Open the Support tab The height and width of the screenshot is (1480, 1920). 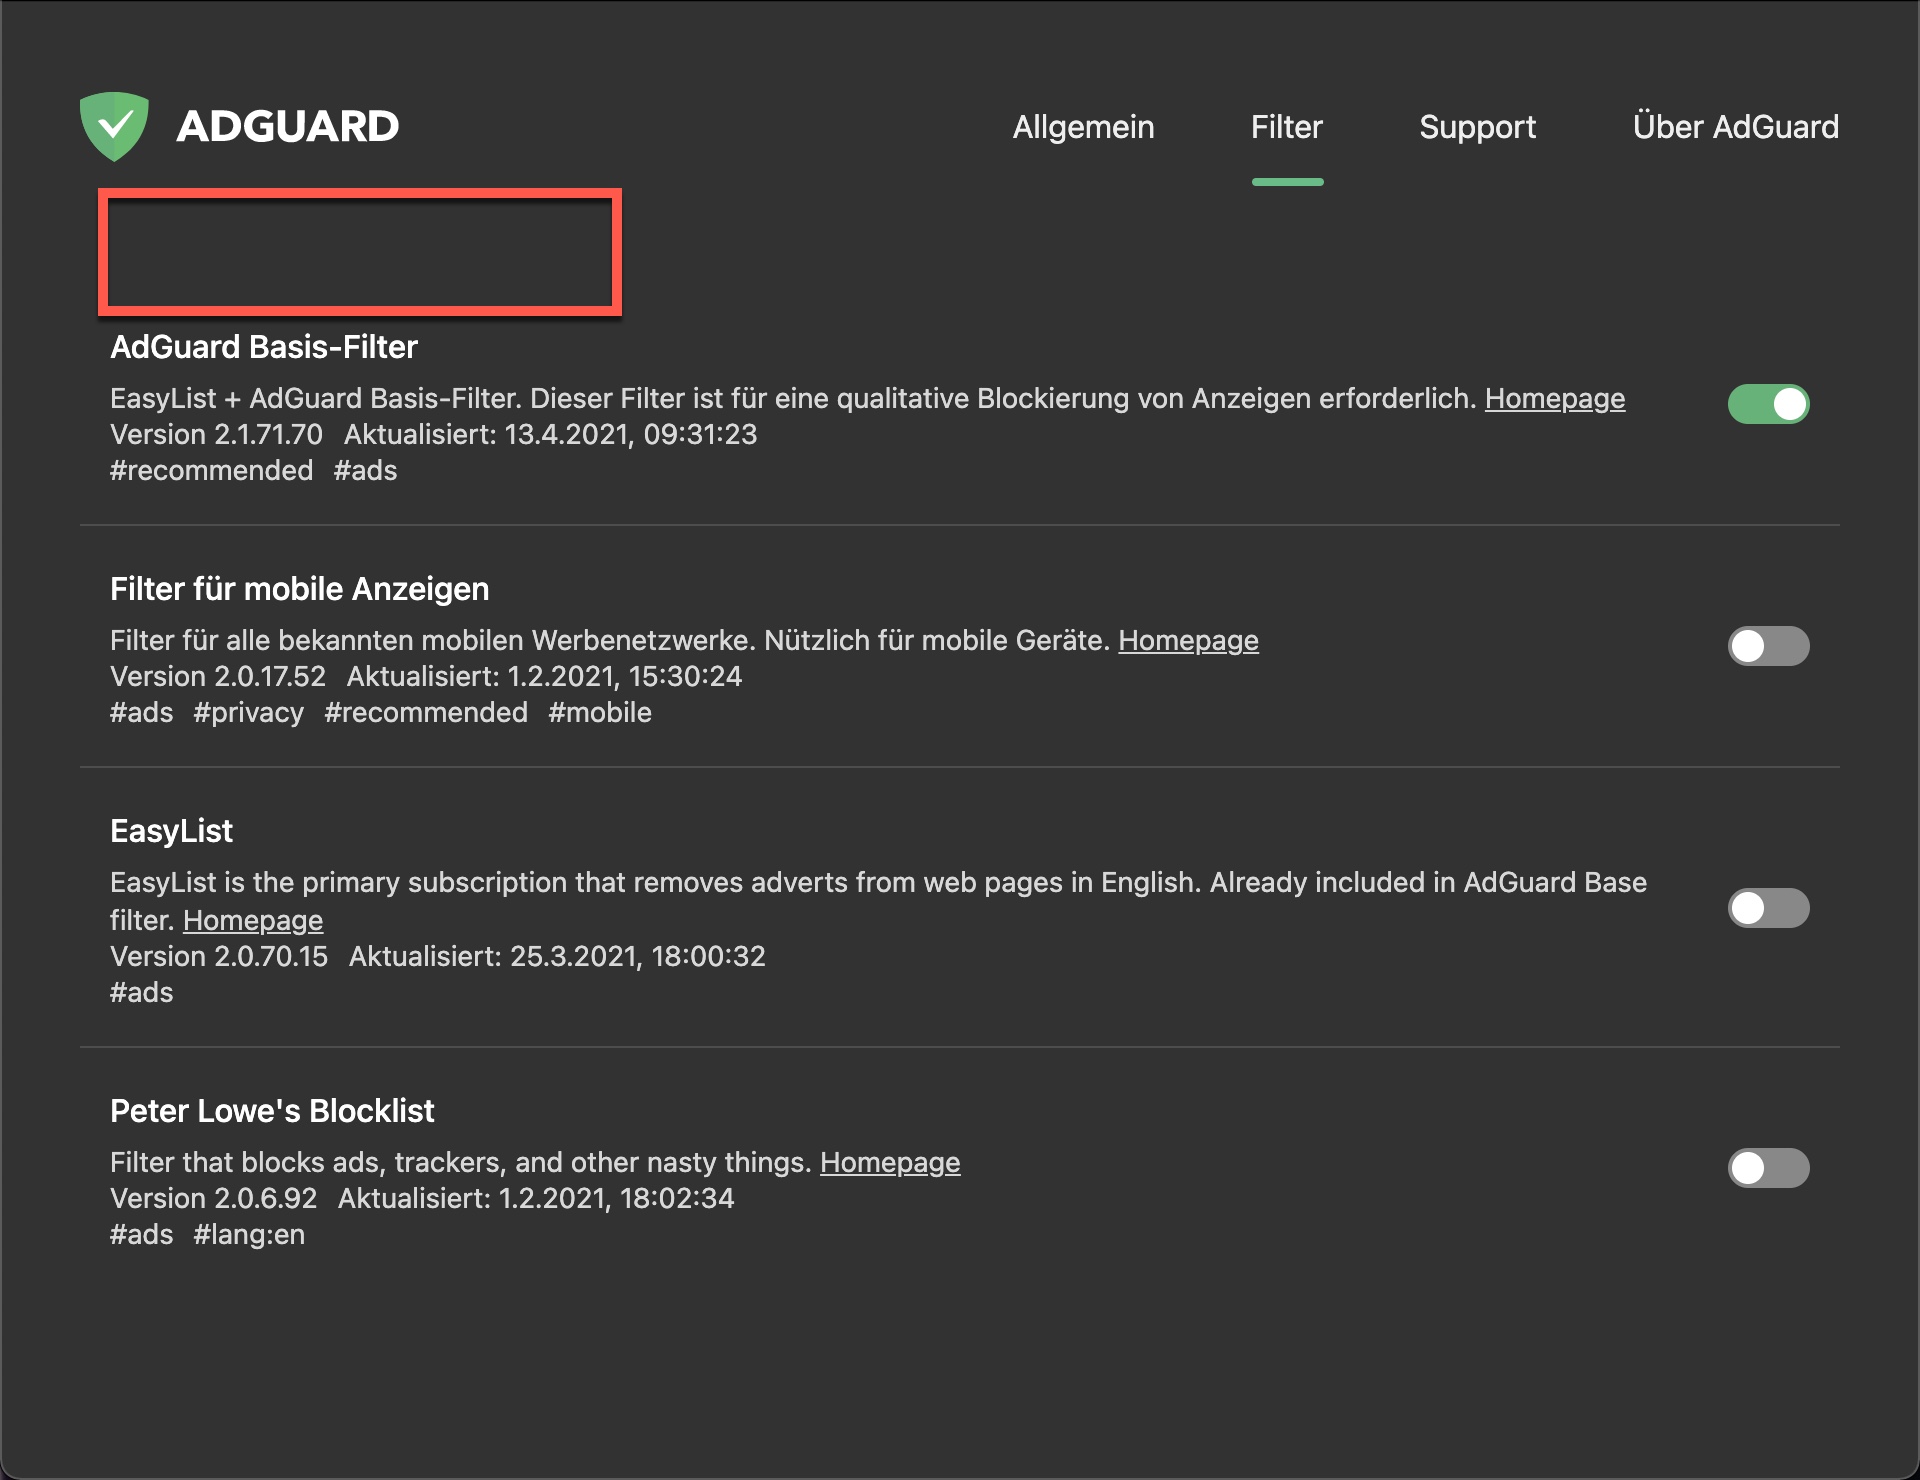pyautogui.click(x=1477, y=127)
